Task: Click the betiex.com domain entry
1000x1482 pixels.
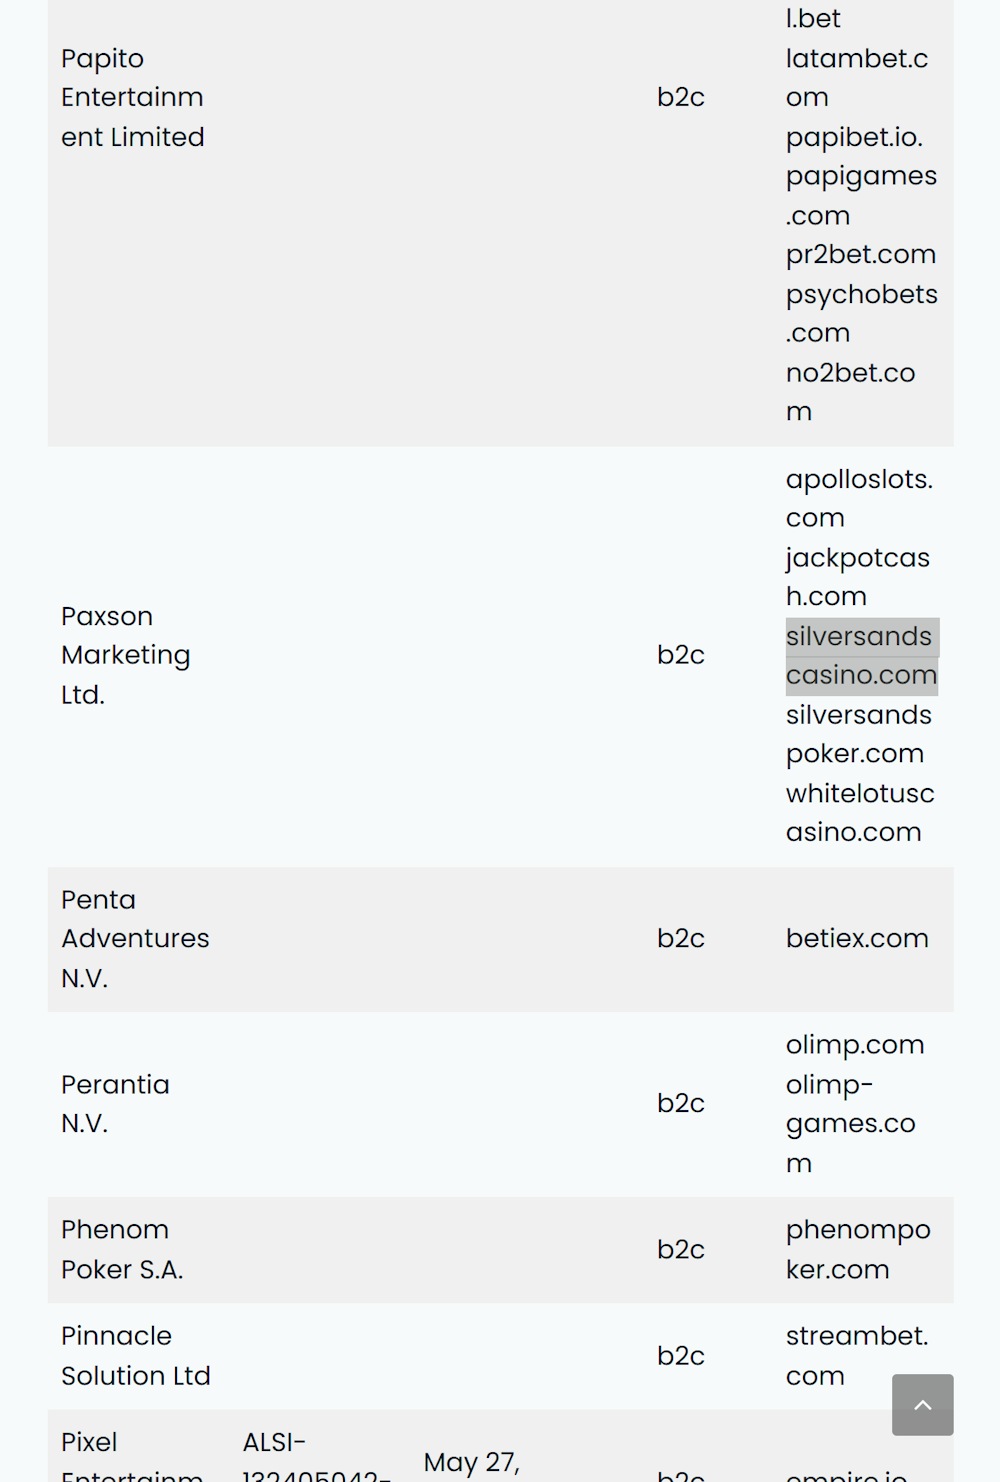Action: point(857,939)
